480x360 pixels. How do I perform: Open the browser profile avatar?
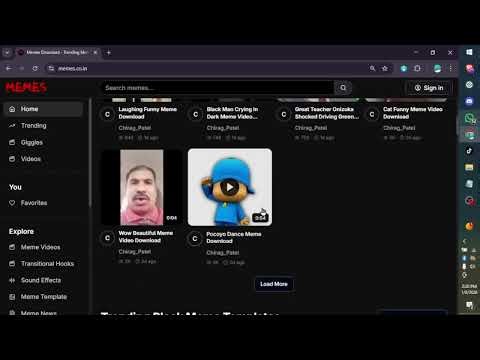437,68
